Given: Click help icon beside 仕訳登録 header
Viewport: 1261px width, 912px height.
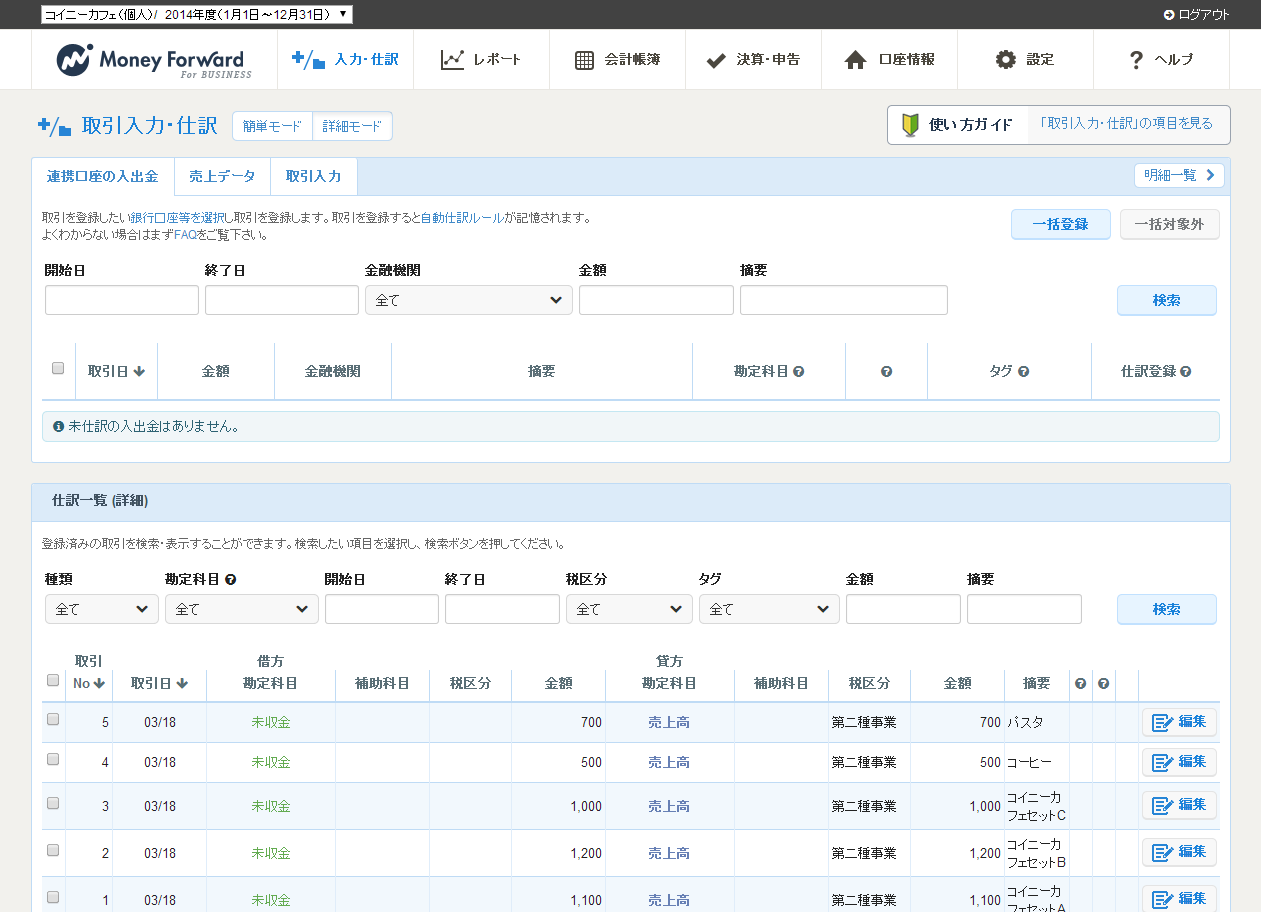Looking at the screenshot, I should point(1185,371).
